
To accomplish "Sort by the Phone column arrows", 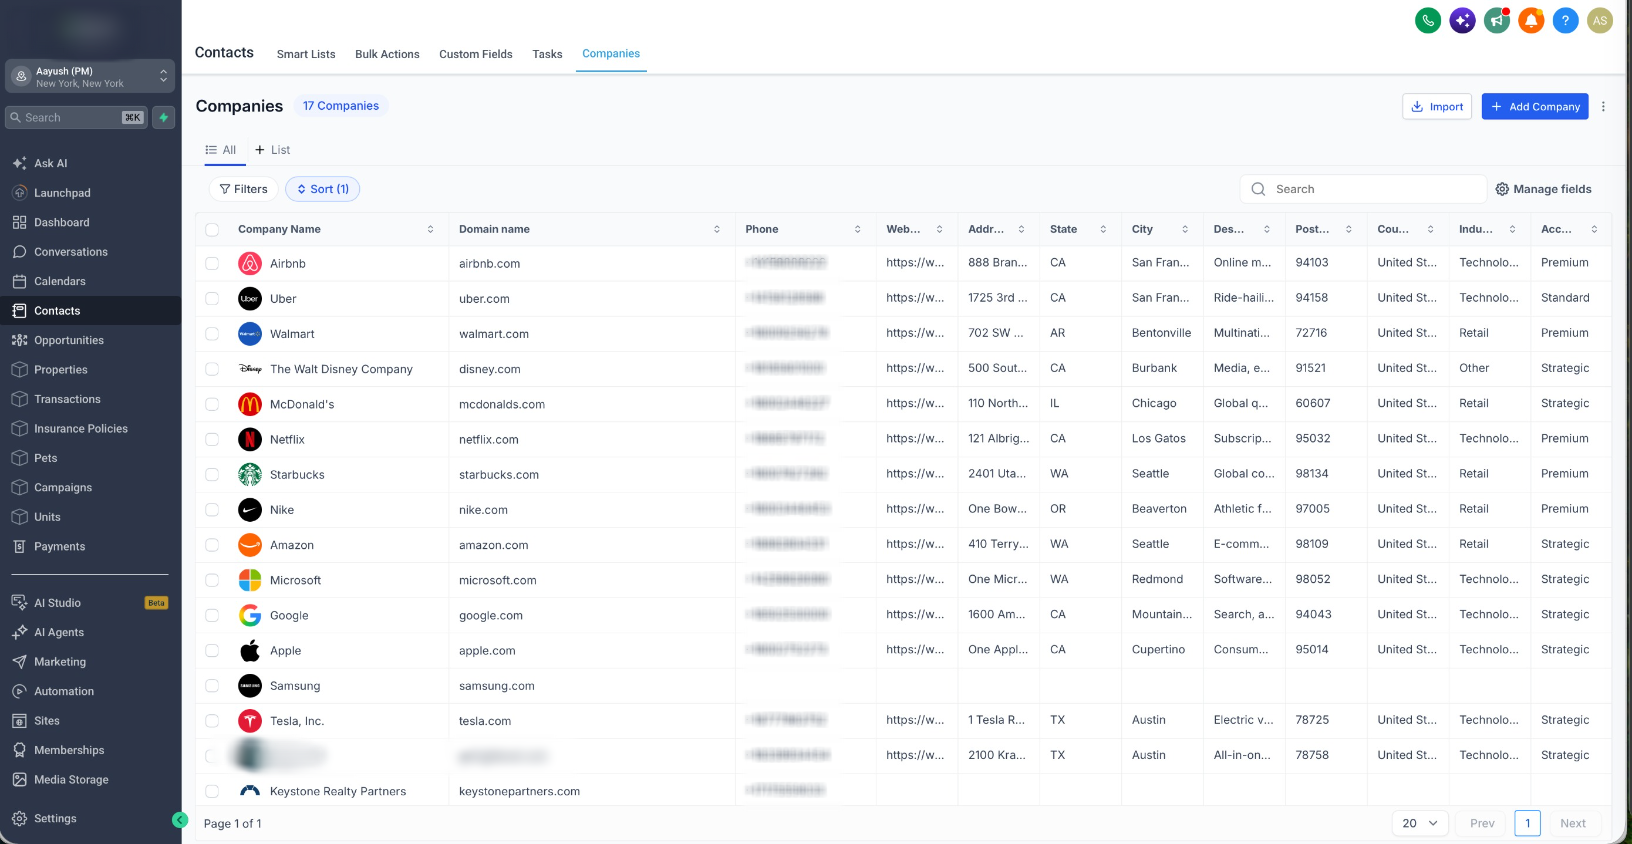I will [858, 230].
